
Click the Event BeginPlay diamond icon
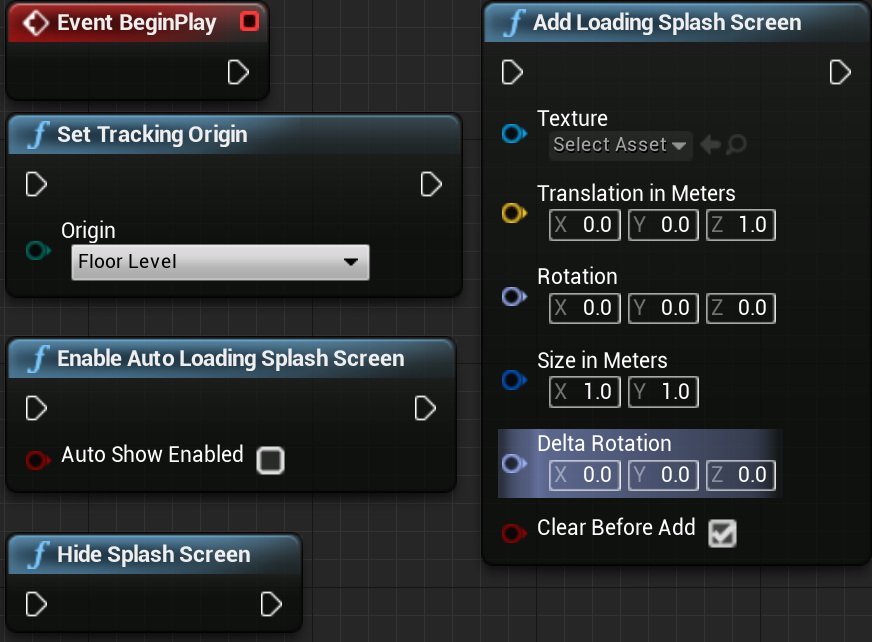pos(36,23)
